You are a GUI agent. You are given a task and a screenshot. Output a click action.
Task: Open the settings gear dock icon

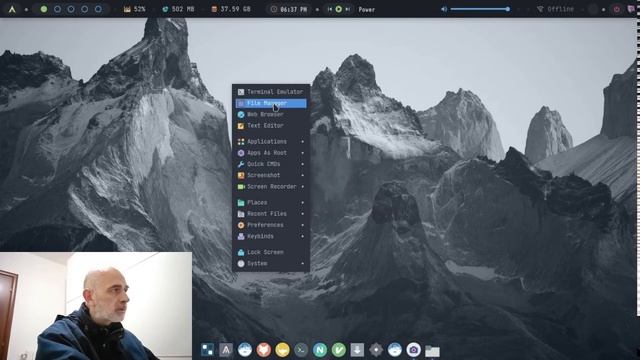376,349
